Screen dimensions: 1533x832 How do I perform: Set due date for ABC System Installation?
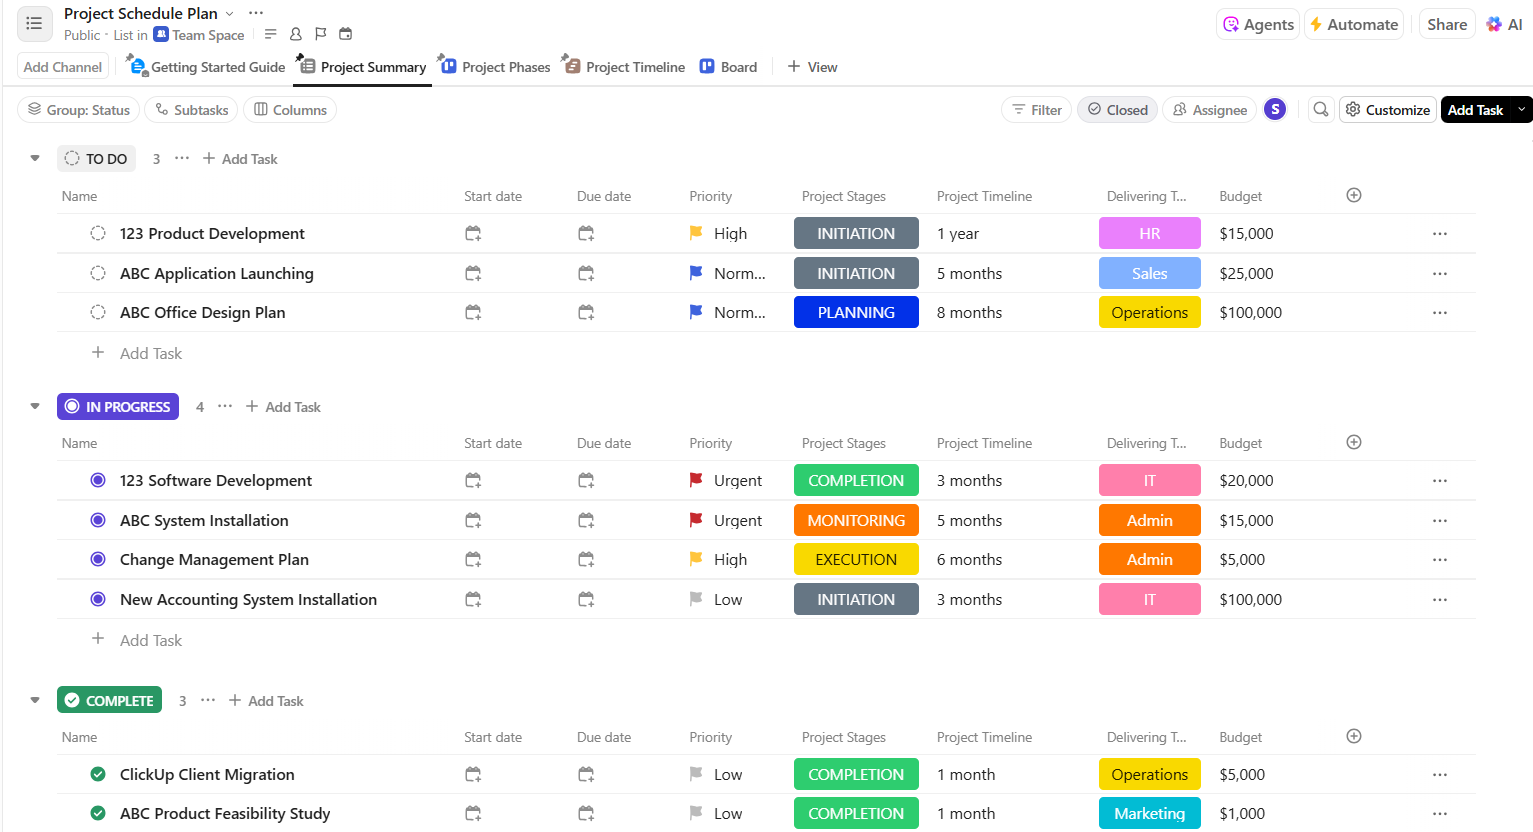pos(586,521)
